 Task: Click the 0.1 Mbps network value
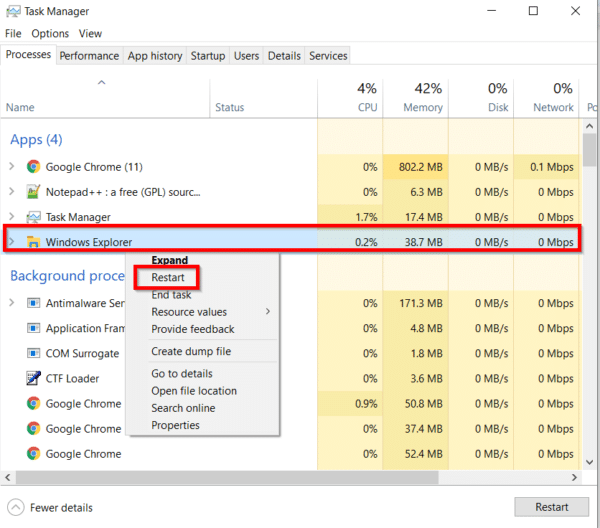coord(552,167)
